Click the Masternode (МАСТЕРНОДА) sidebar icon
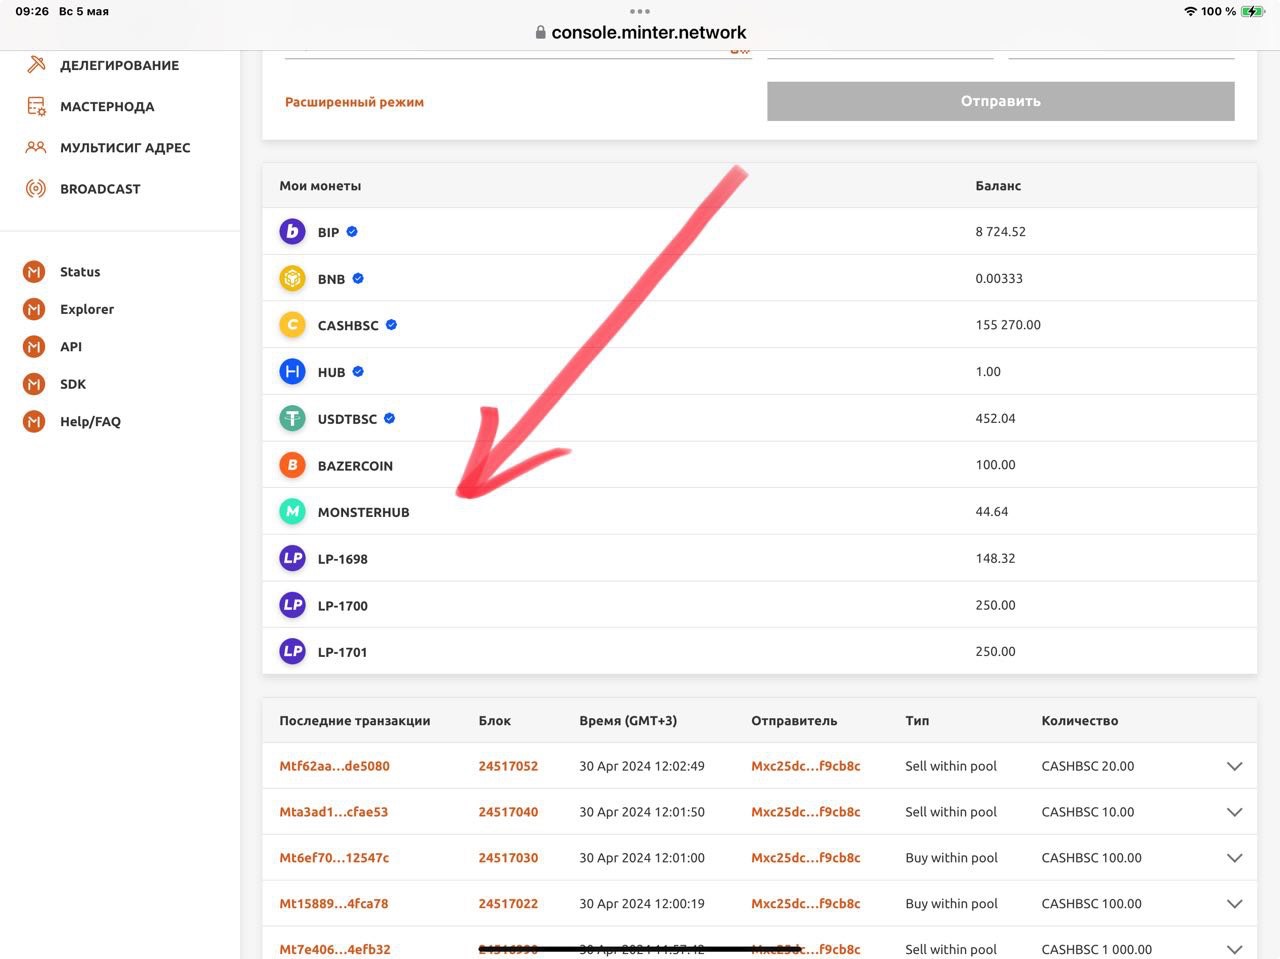This screenshot has width=1280, height=959. (x=36, y=106)
